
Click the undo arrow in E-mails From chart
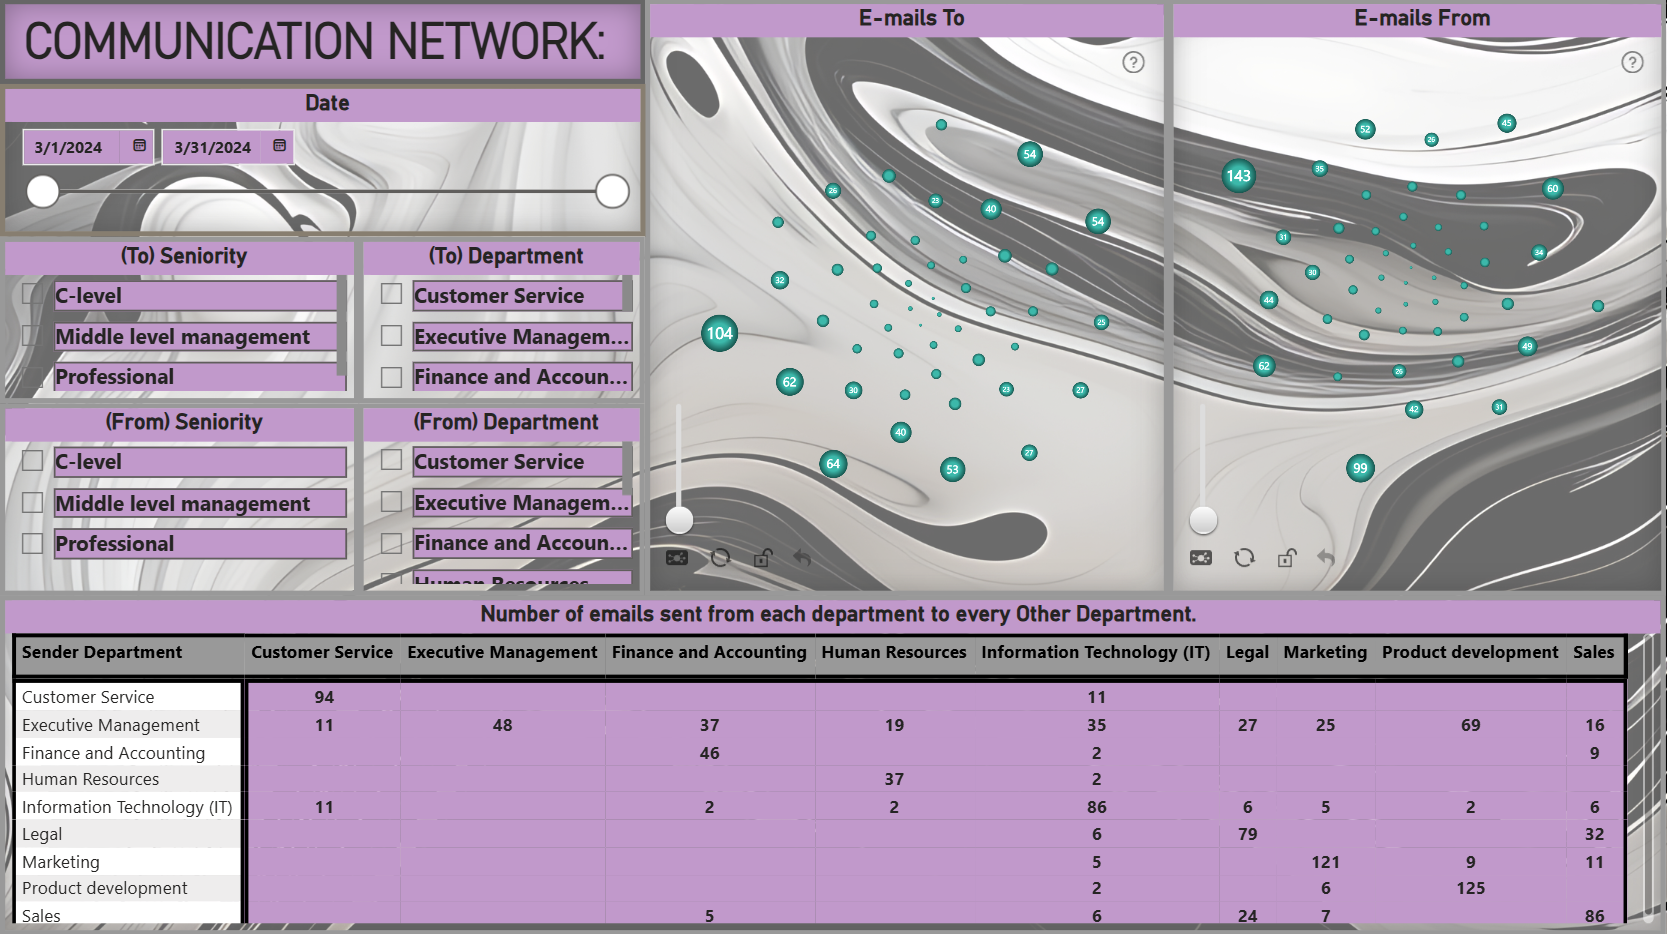tap(1326, 558)
